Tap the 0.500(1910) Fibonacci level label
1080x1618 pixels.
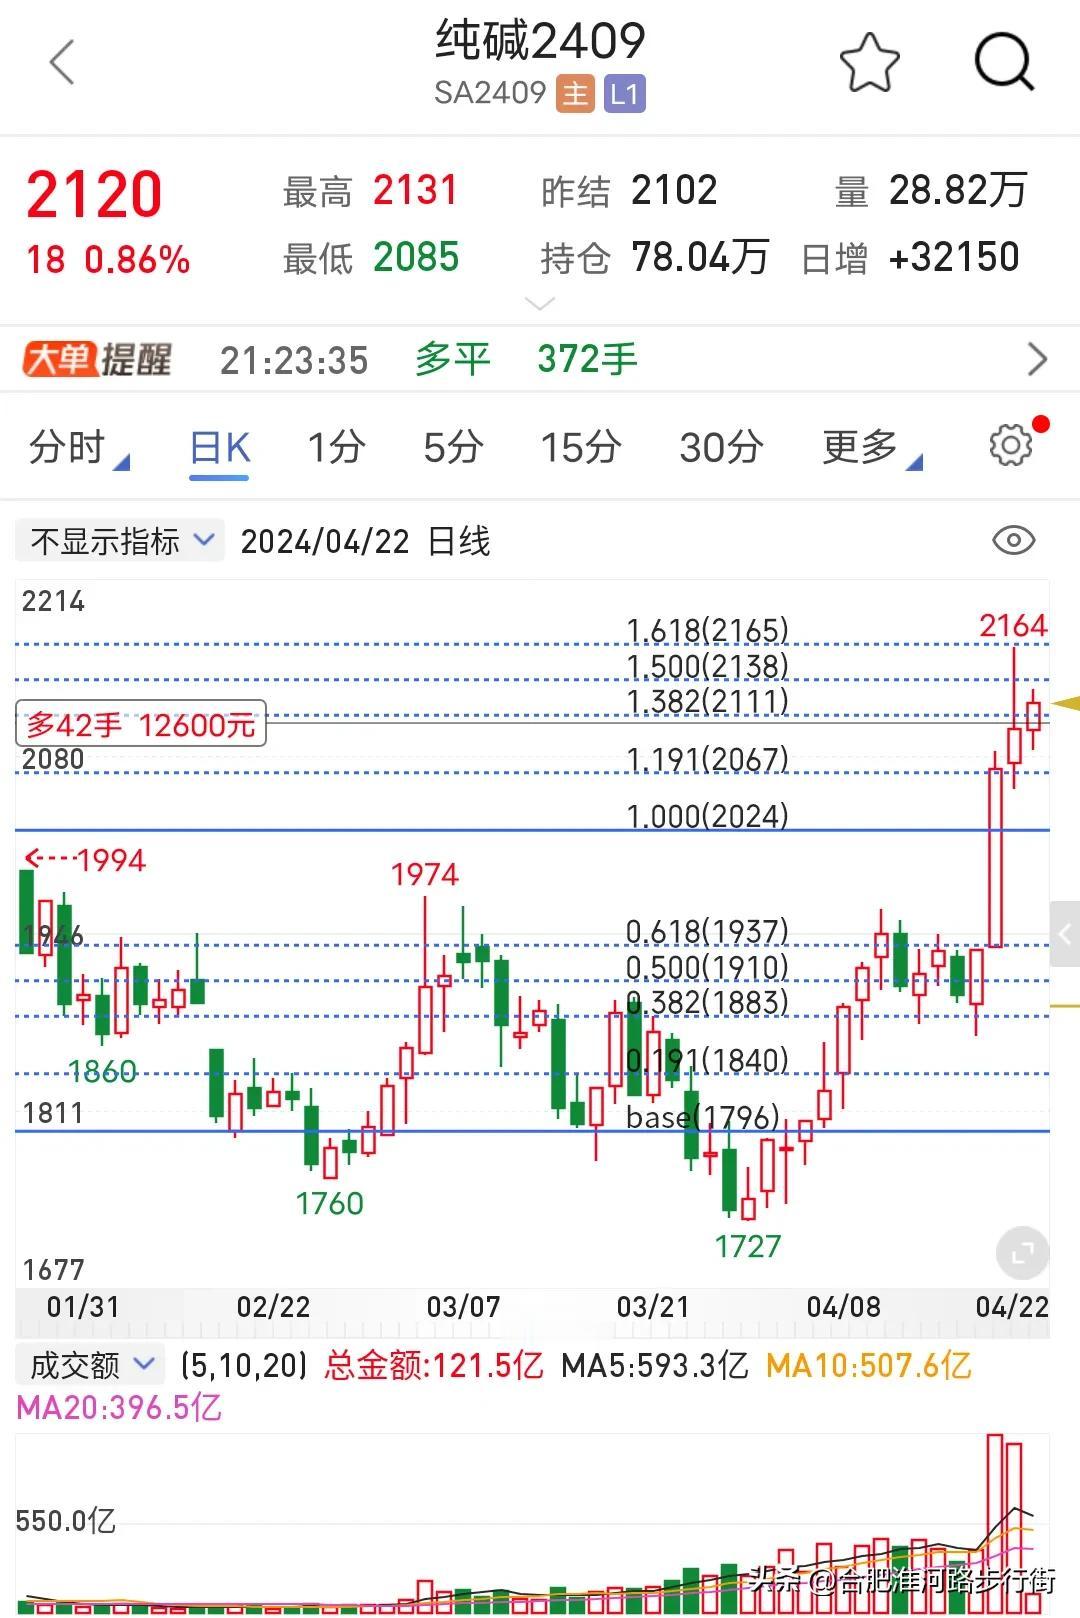707,967
